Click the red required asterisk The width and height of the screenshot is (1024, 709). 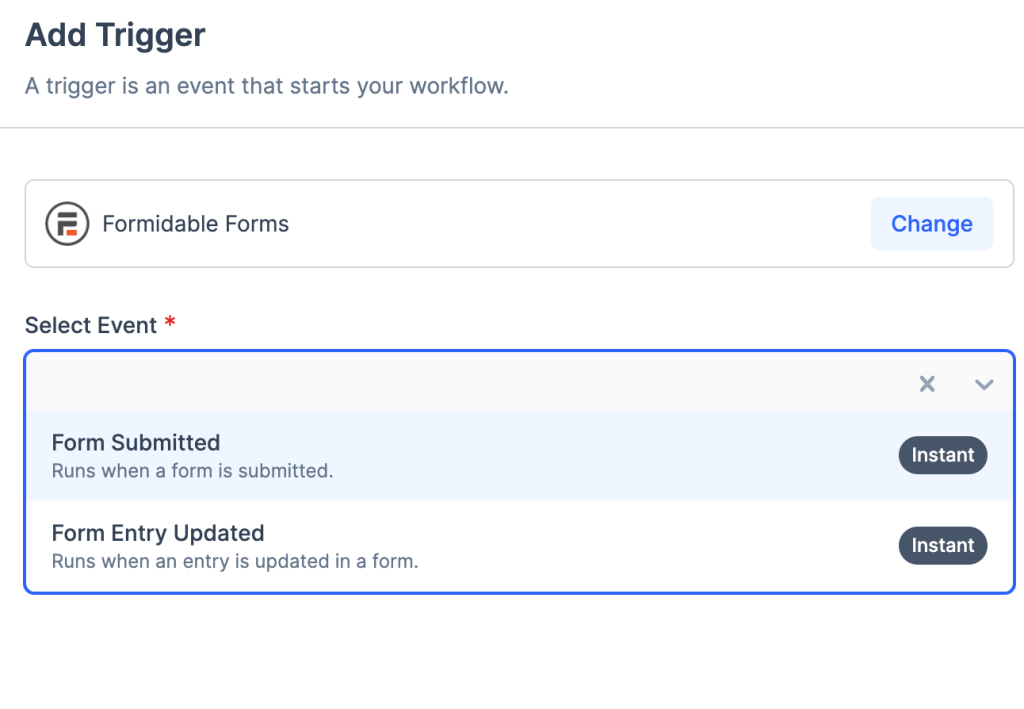point(170,323)
